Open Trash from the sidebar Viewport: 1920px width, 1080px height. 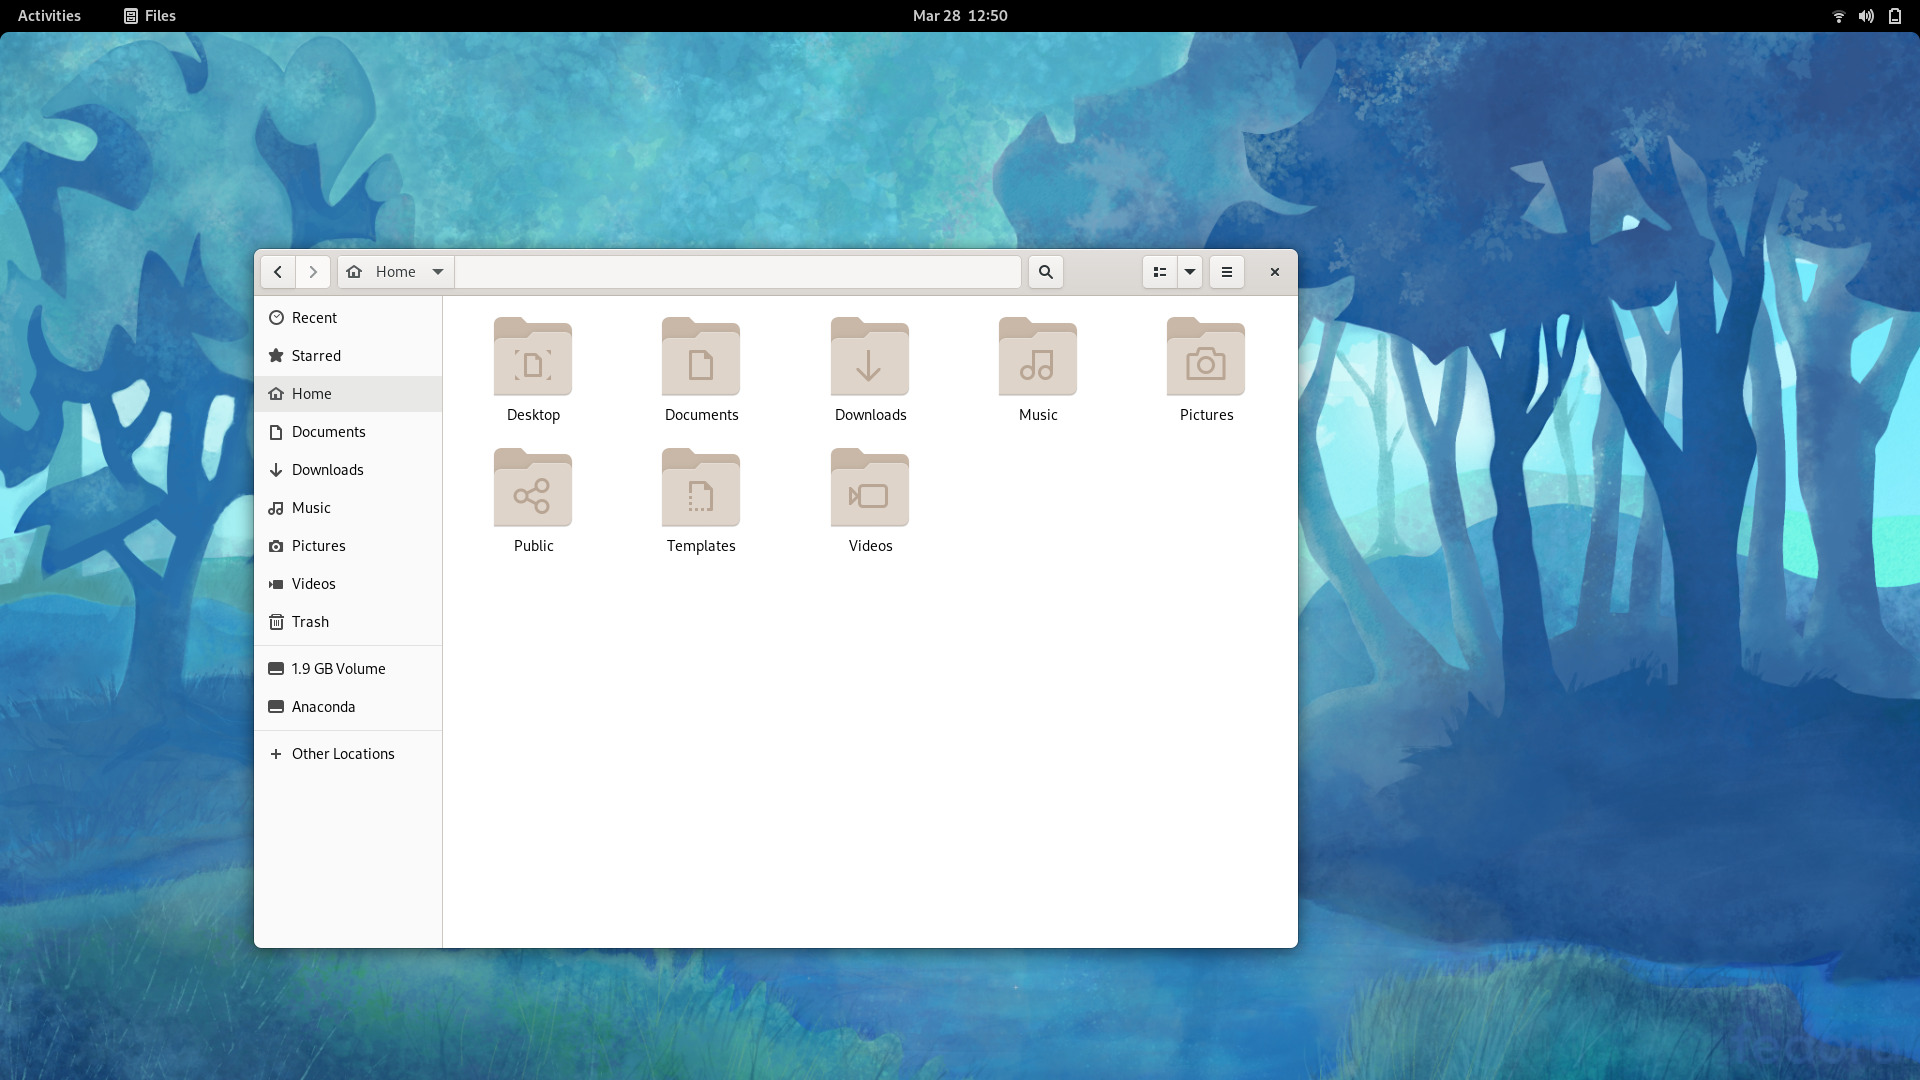(x=310, y=622)
